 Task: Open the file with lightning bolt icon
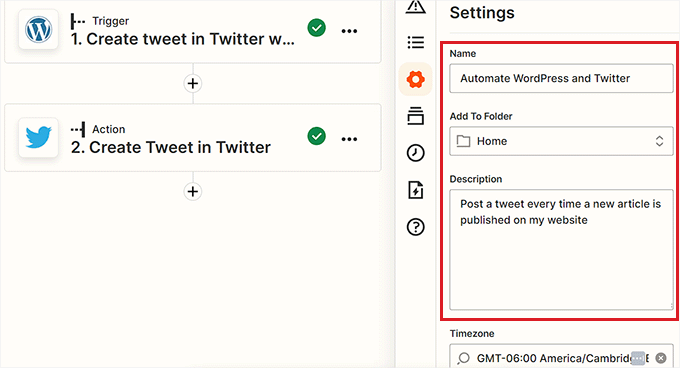(x=415, y=190)
